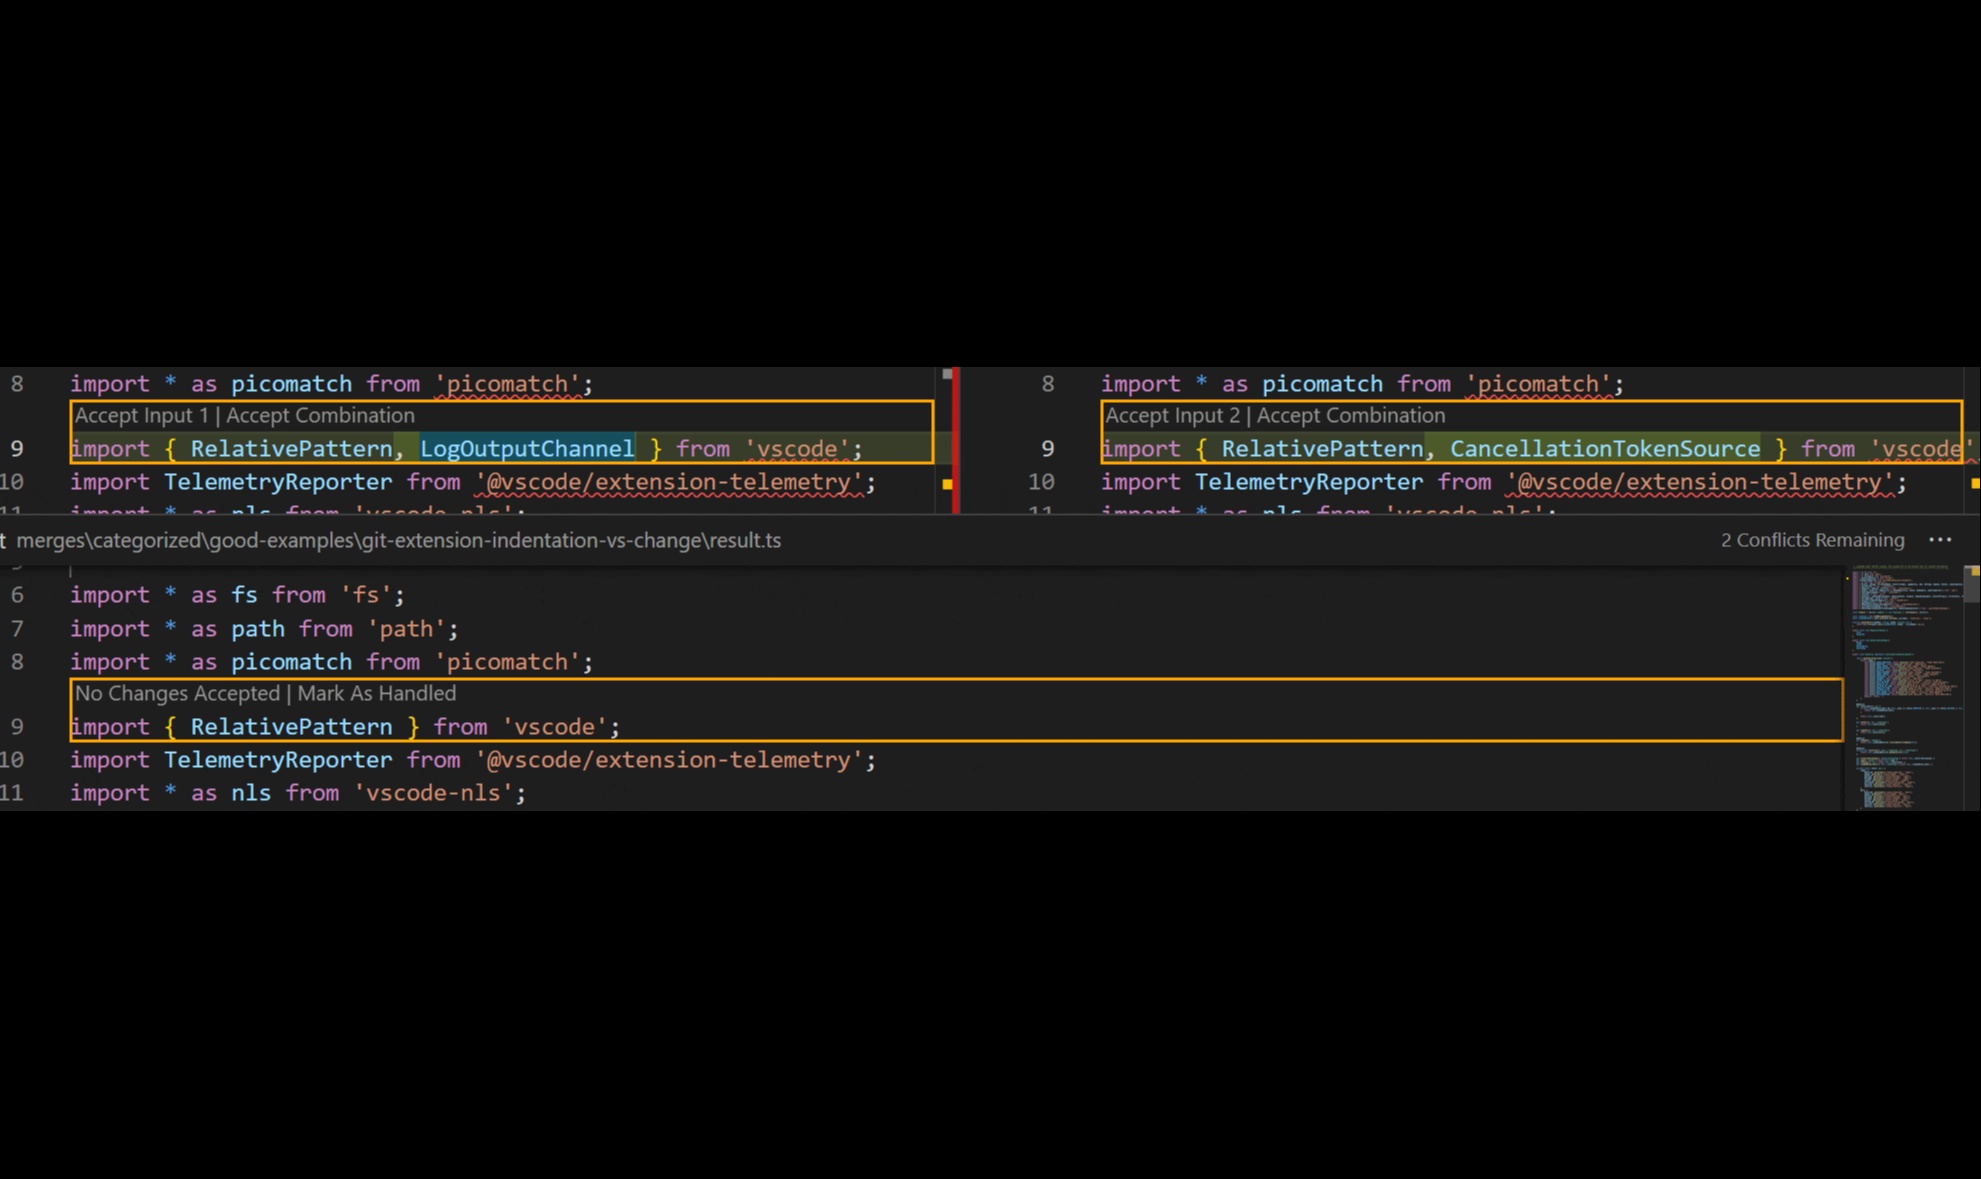This screenshot has height=1179, width=1981.
Task: Click CancellationTokenSource in Input 2 code
Action: (1605, 449)
